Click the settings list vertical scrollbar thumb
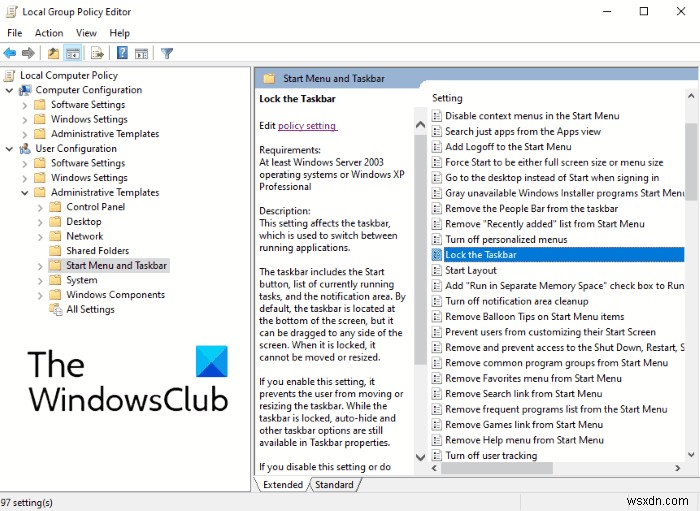This screenshot has width=700, height=511. (x=691, y=162)
